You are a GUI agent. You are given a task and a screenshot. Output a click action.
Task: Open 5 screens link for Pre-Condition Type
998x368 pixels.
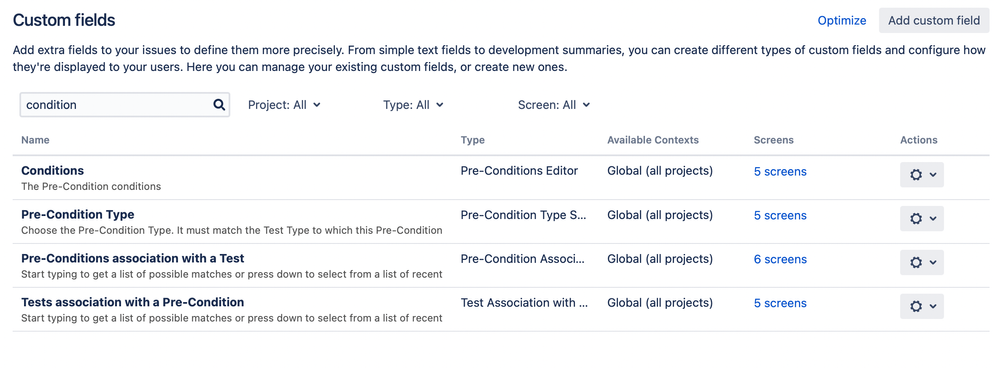coord(780,215)
